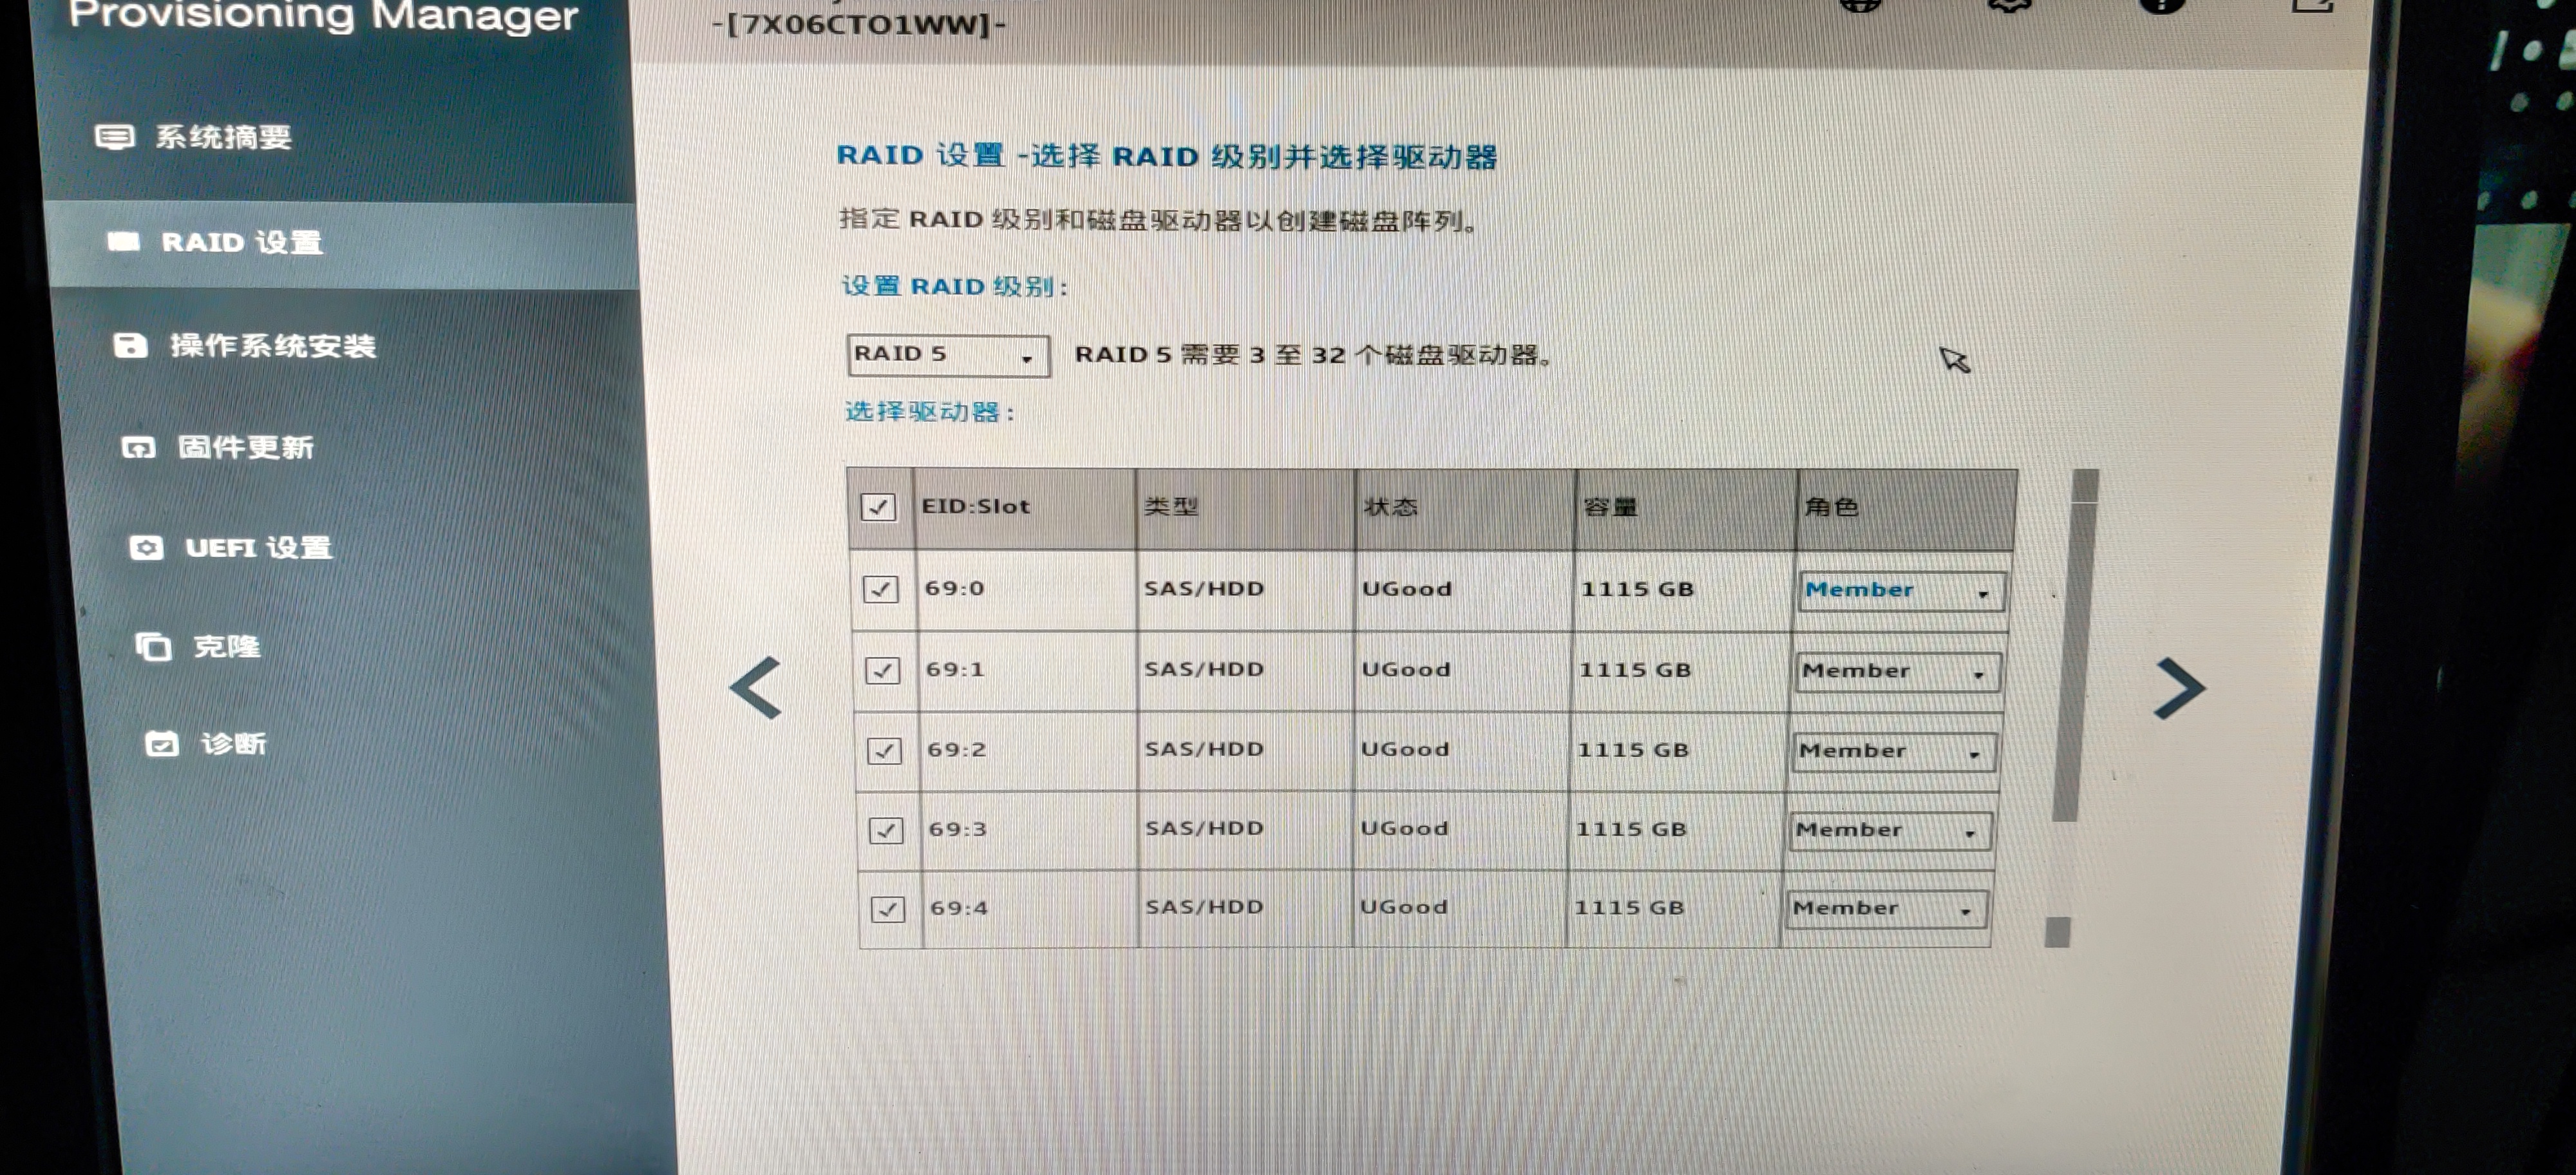Click the RAID settings drive icon

coord(124,241)
